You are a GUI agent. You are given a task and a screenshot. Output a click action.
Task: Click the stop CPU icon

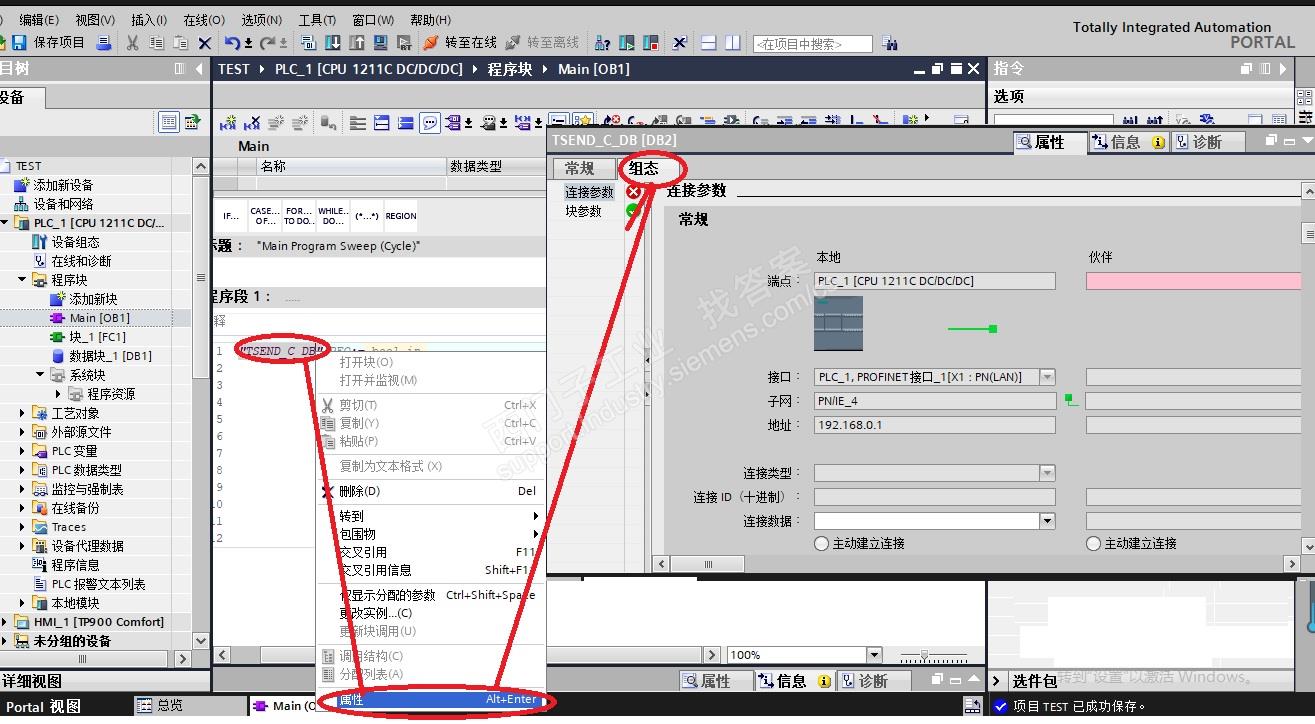coord(651,43)
